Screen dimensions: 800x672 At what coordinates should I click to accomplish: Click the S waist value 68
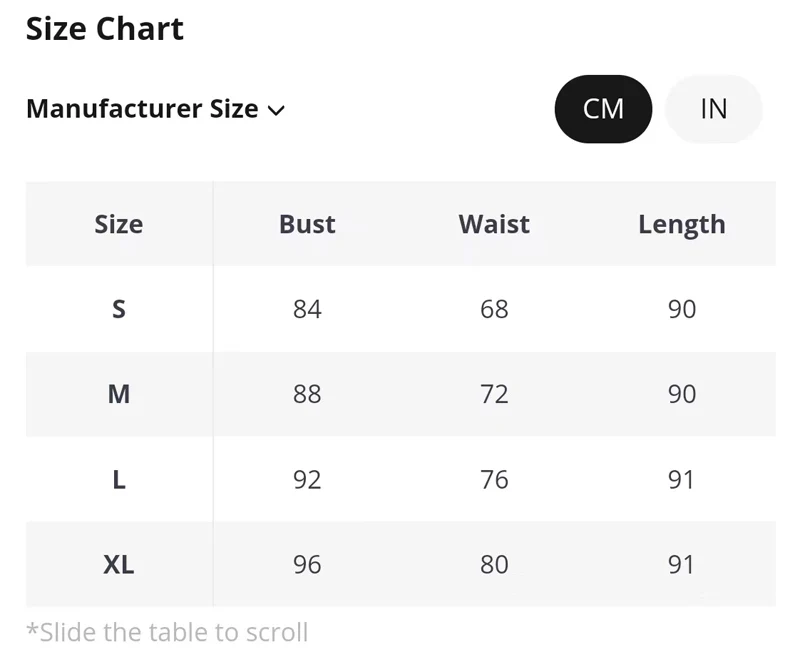pyautogui.click(x=494, y=309)
